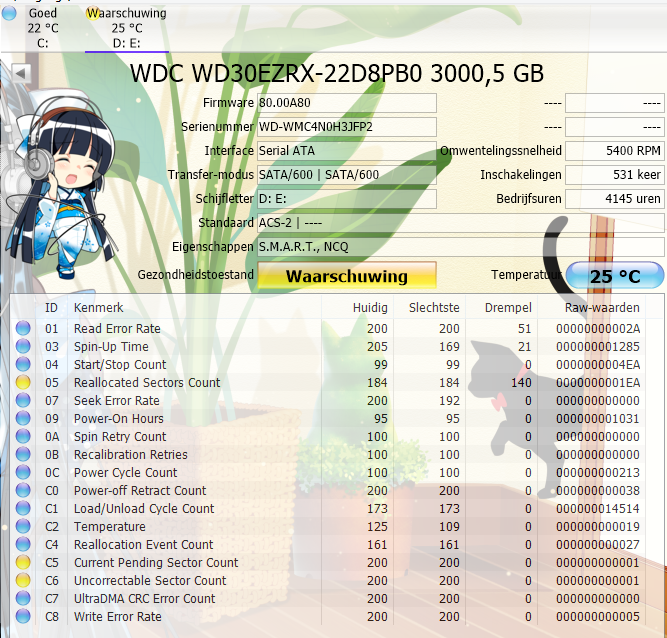The height and width of the screenshot is (638, 667).
Task: Select the Seek Error Rate row text
Action: [117, 400]
